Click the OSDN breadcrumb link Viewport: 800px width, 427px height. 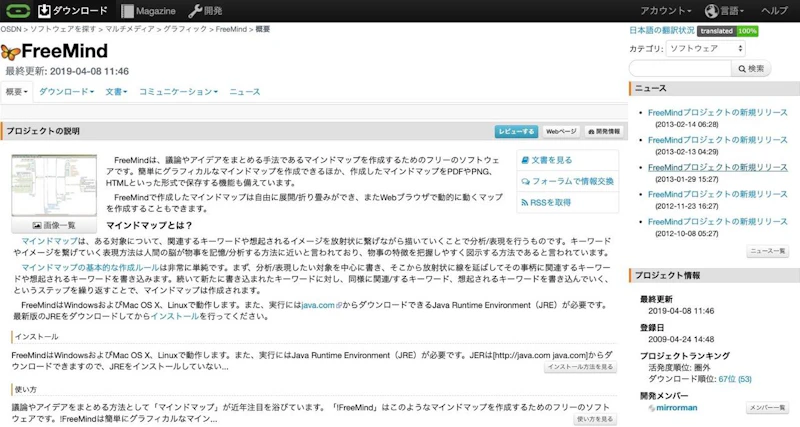11,29
